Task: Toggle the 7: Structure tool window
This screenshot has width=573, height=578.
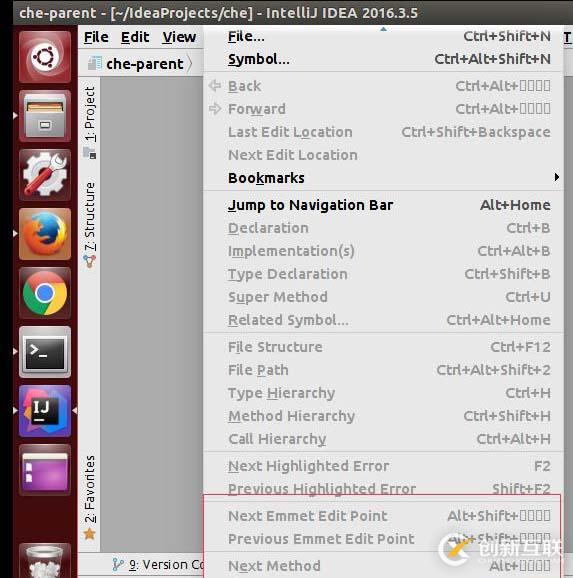Action: click(90, 217)
